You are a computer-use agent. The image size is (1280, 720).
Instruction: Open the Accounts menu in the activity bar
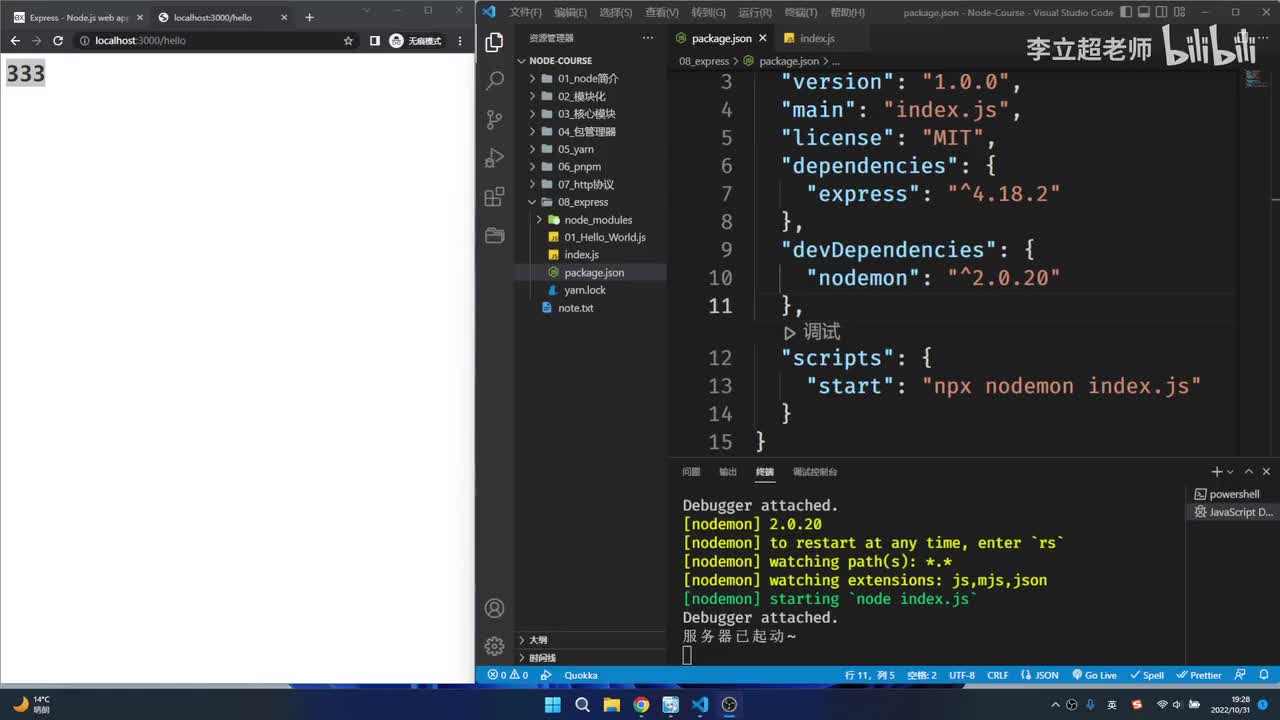pyautogui.click(x=494, y=608)
